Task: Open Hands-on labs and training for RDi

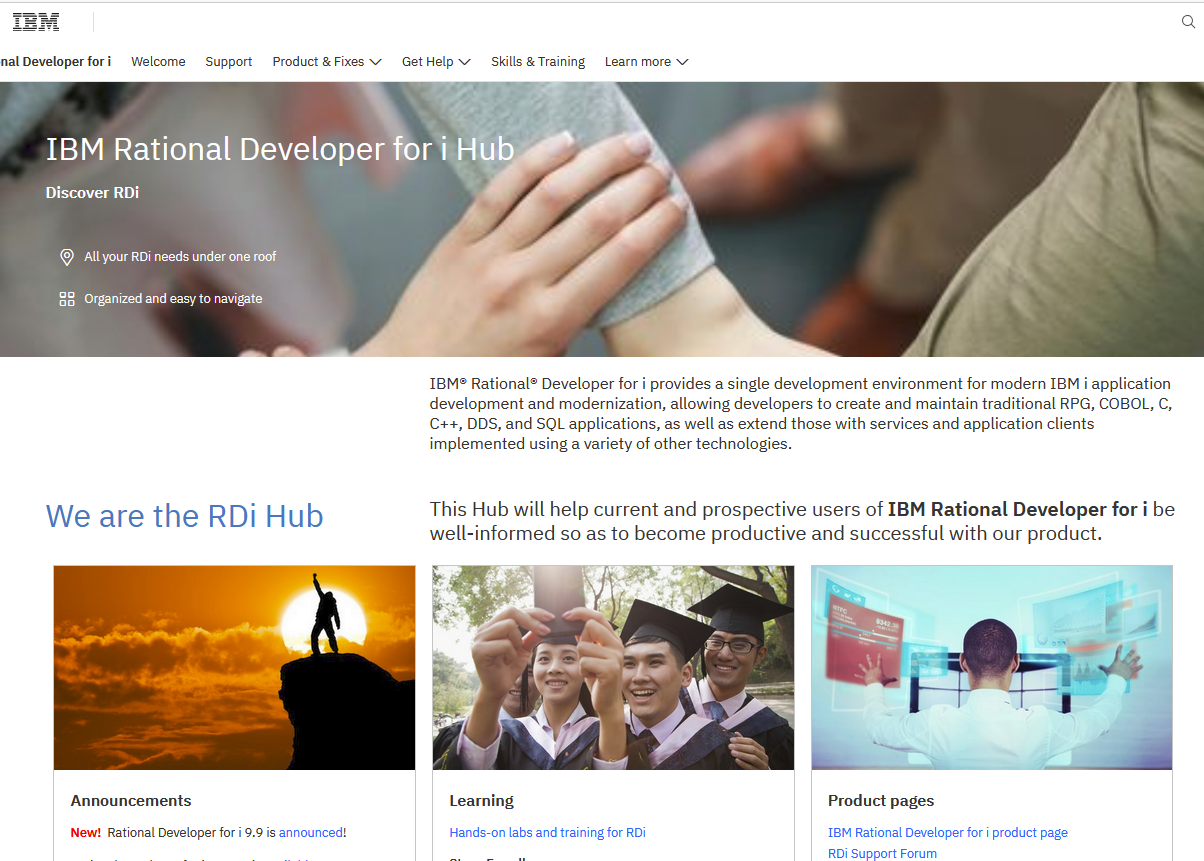Action: click(x=548, y=832)
